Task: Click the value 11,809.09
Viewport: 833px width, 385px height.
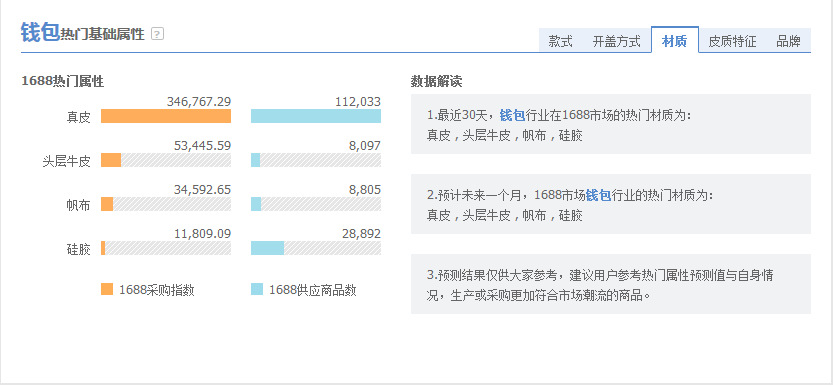Action: coord(202,234)
